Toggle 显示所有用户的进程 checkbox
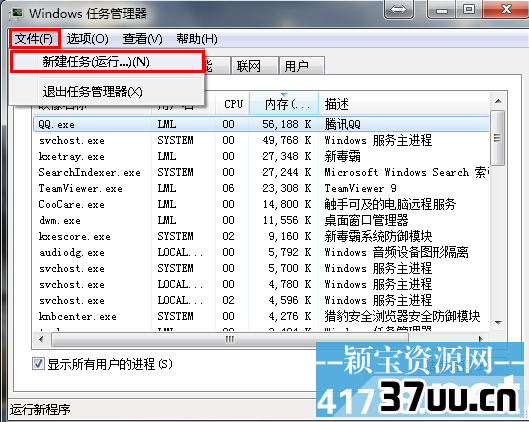The height and width of the screenshot is (422, 529). click(x=38, y=364)
